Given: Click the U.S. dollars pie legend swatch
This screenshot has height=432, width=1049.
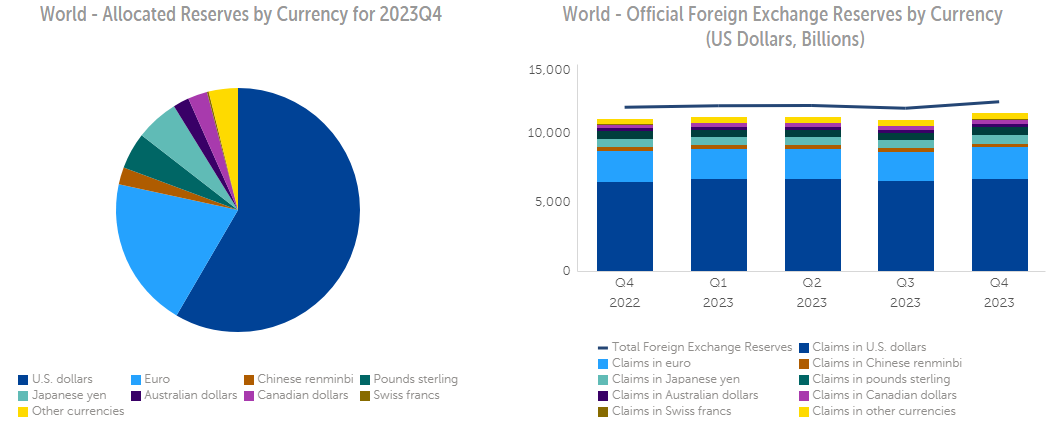Looking at the screenshot, I should 23,379.
